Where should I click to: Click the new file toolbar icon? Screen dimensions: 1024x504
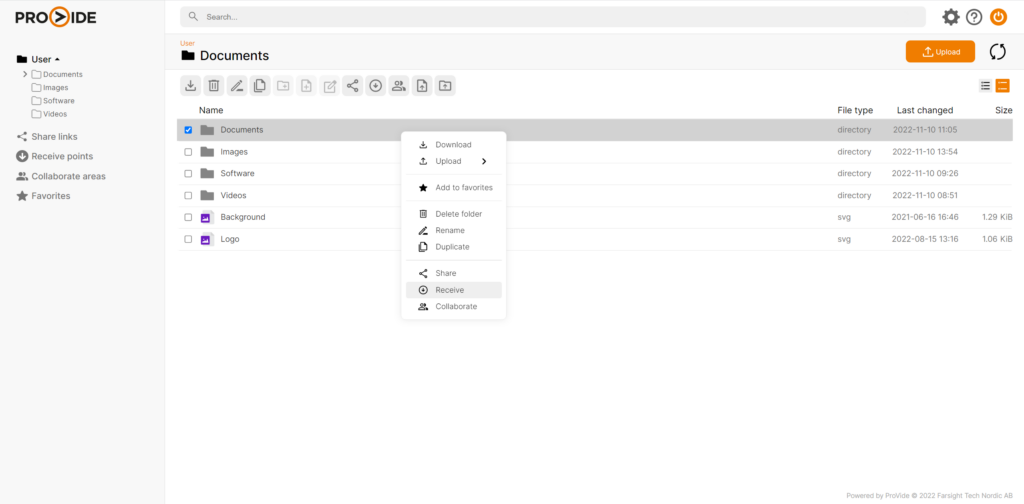tap(306, 86)
